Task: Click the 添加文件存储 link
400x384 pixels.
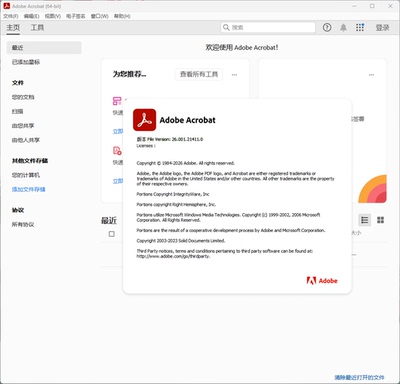Action: (x=29, y=189)
